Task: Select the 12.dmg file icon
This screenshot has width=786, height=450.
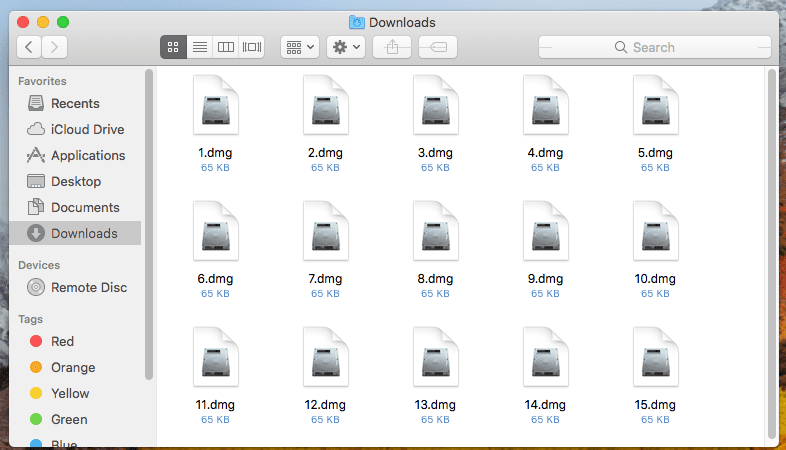Action: pos(326,357)
